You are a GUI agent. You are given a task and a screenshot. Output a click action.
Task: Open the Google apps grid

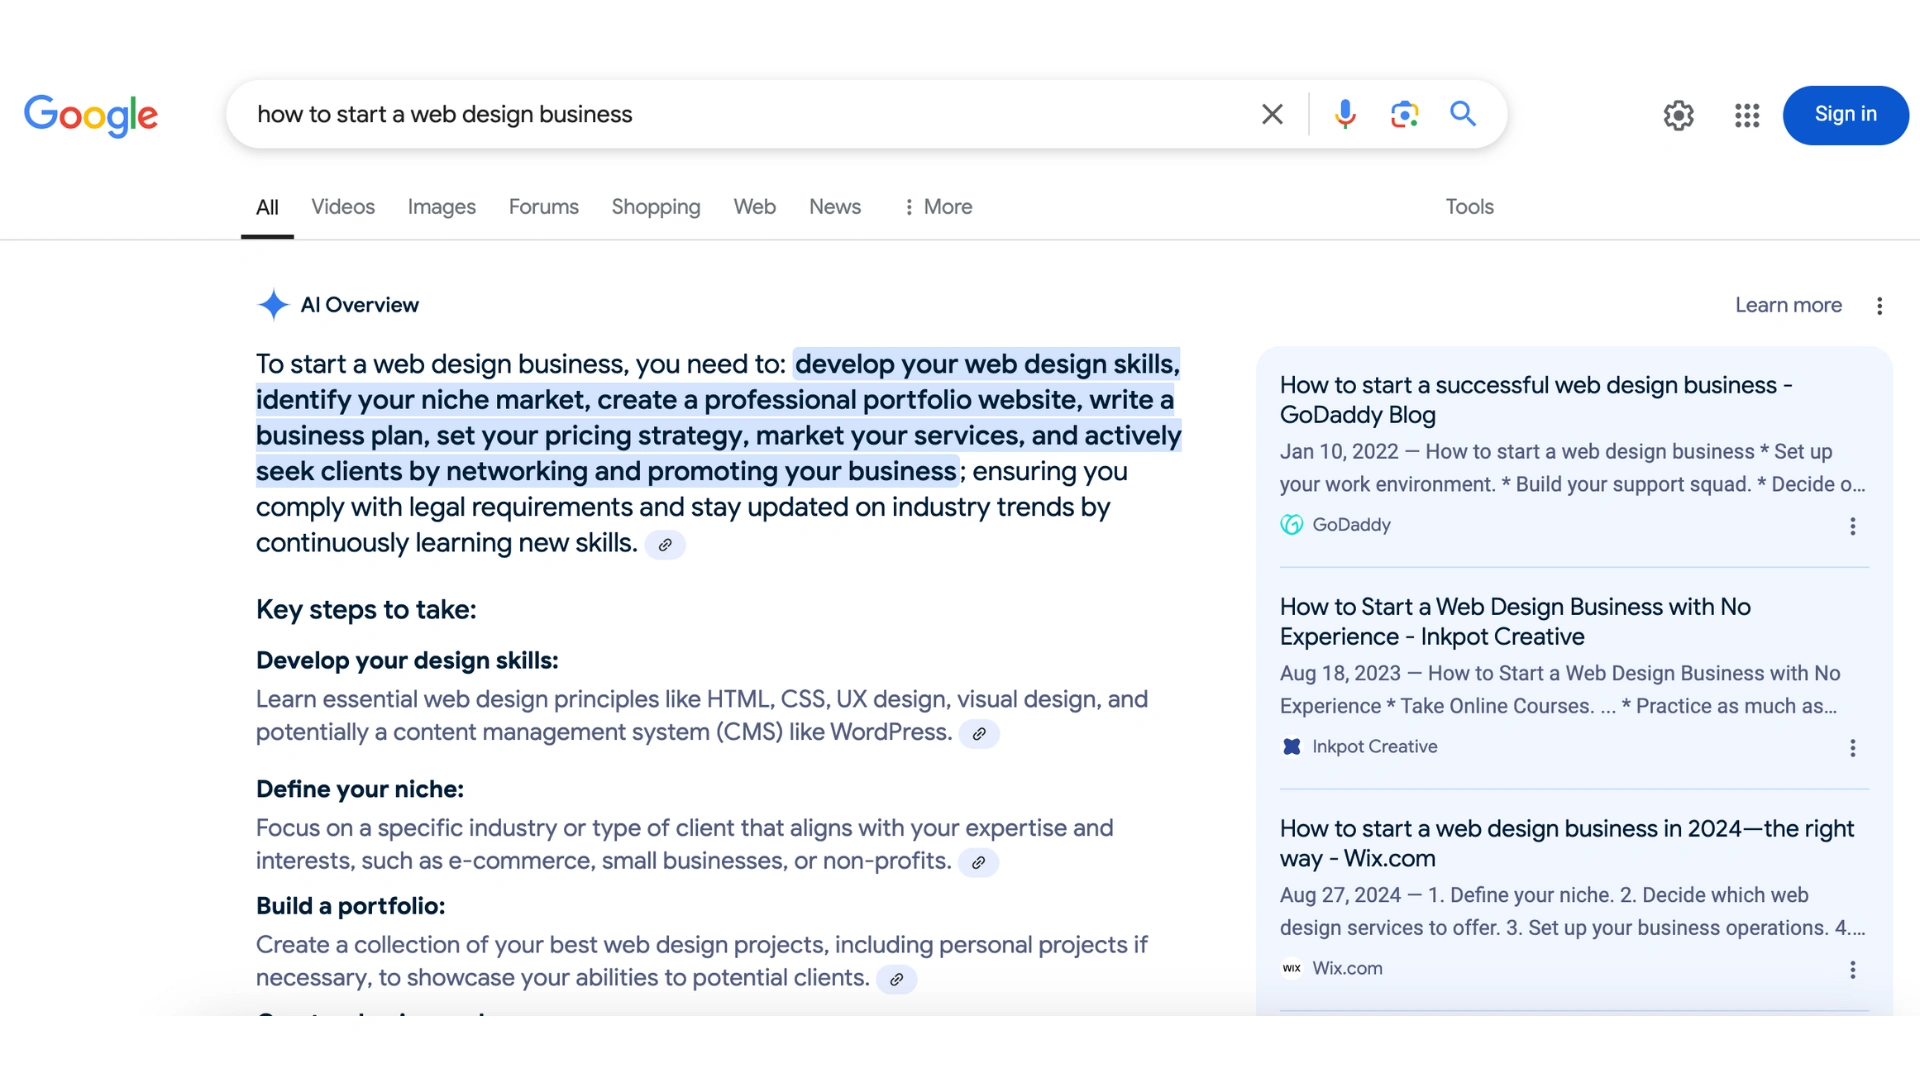tap(1746, 115)
